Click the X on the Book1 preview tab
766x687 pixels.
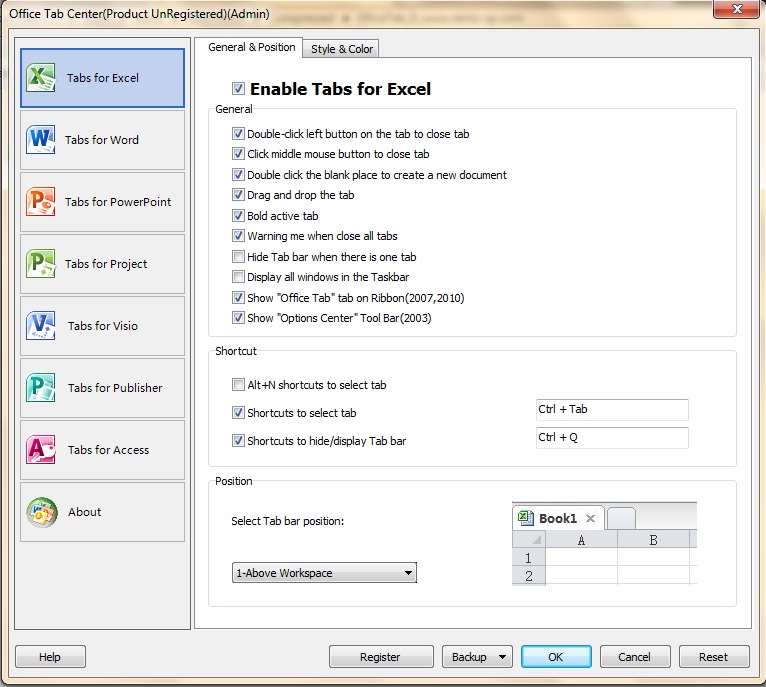(x=590, y=518)
